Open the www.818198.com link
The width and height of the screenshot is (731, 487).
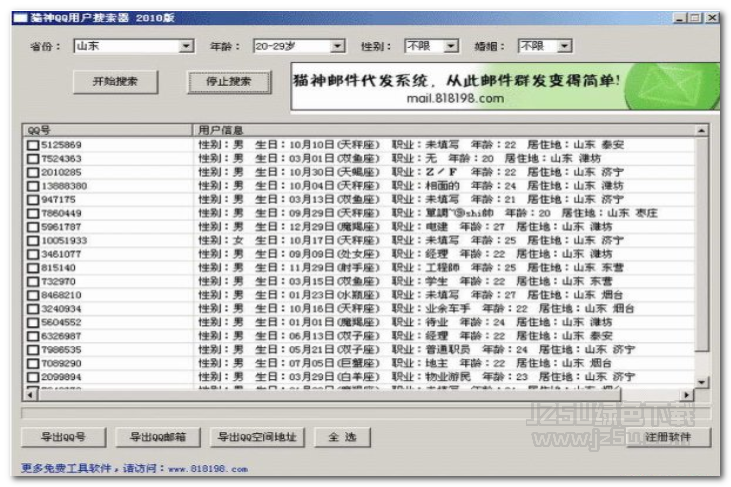(208, 469)
